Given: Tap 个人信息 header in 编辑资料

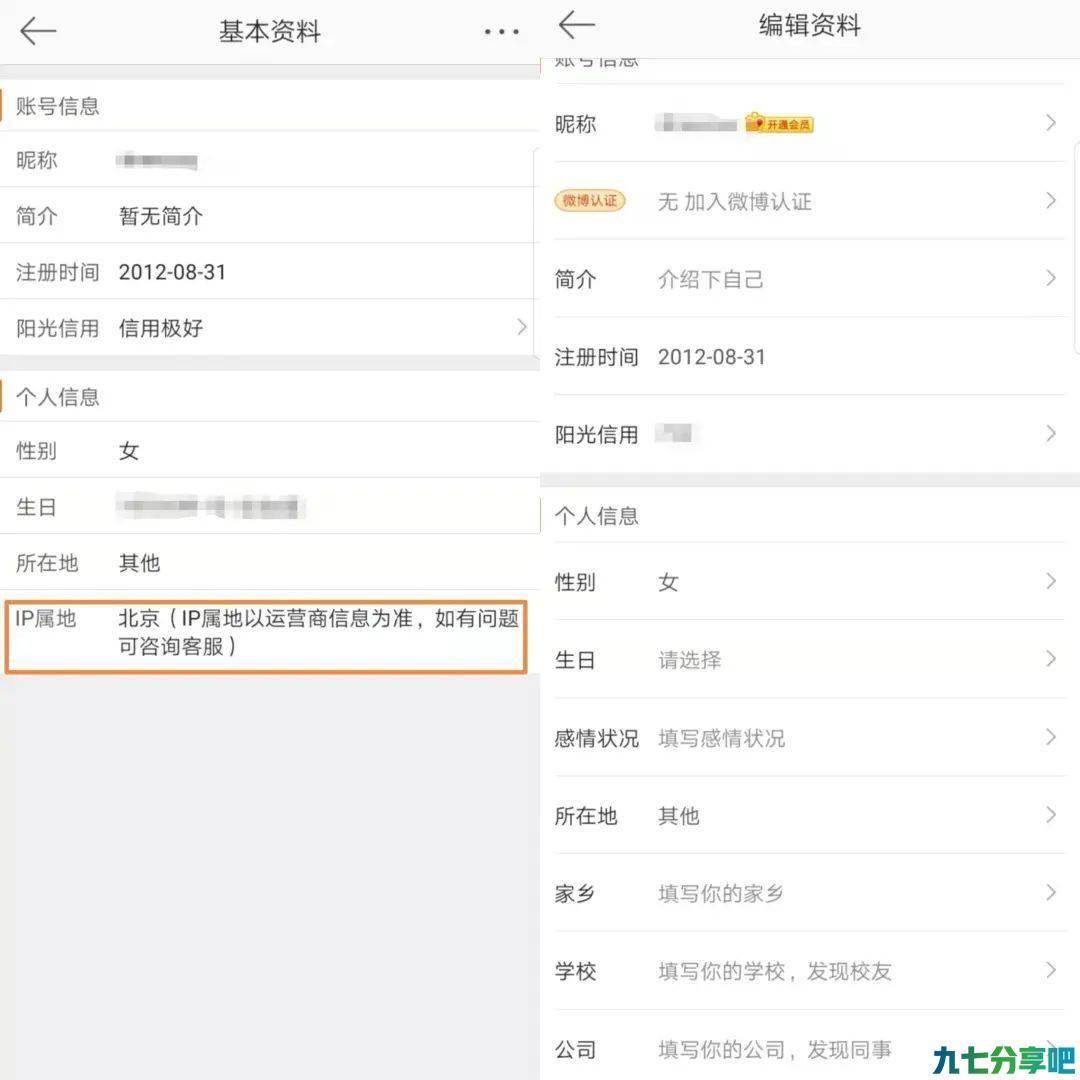Looking at the screenshot, I should [596, 516].
